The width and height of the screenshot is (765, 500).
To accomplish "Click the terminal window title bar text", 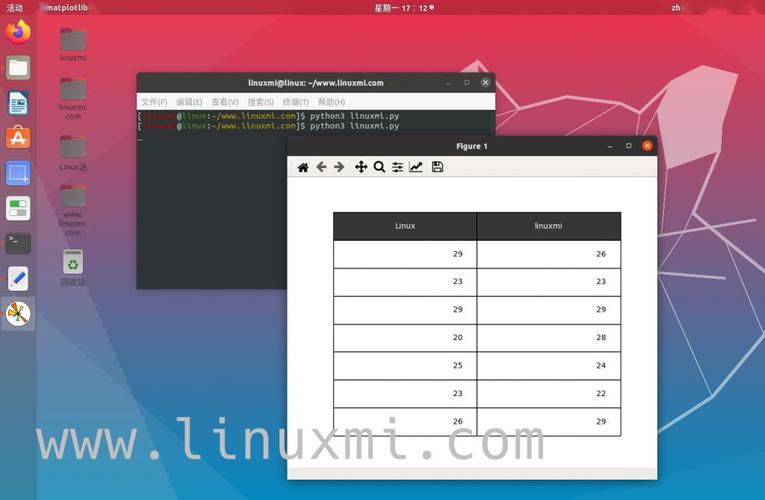I will click(316, 83).
